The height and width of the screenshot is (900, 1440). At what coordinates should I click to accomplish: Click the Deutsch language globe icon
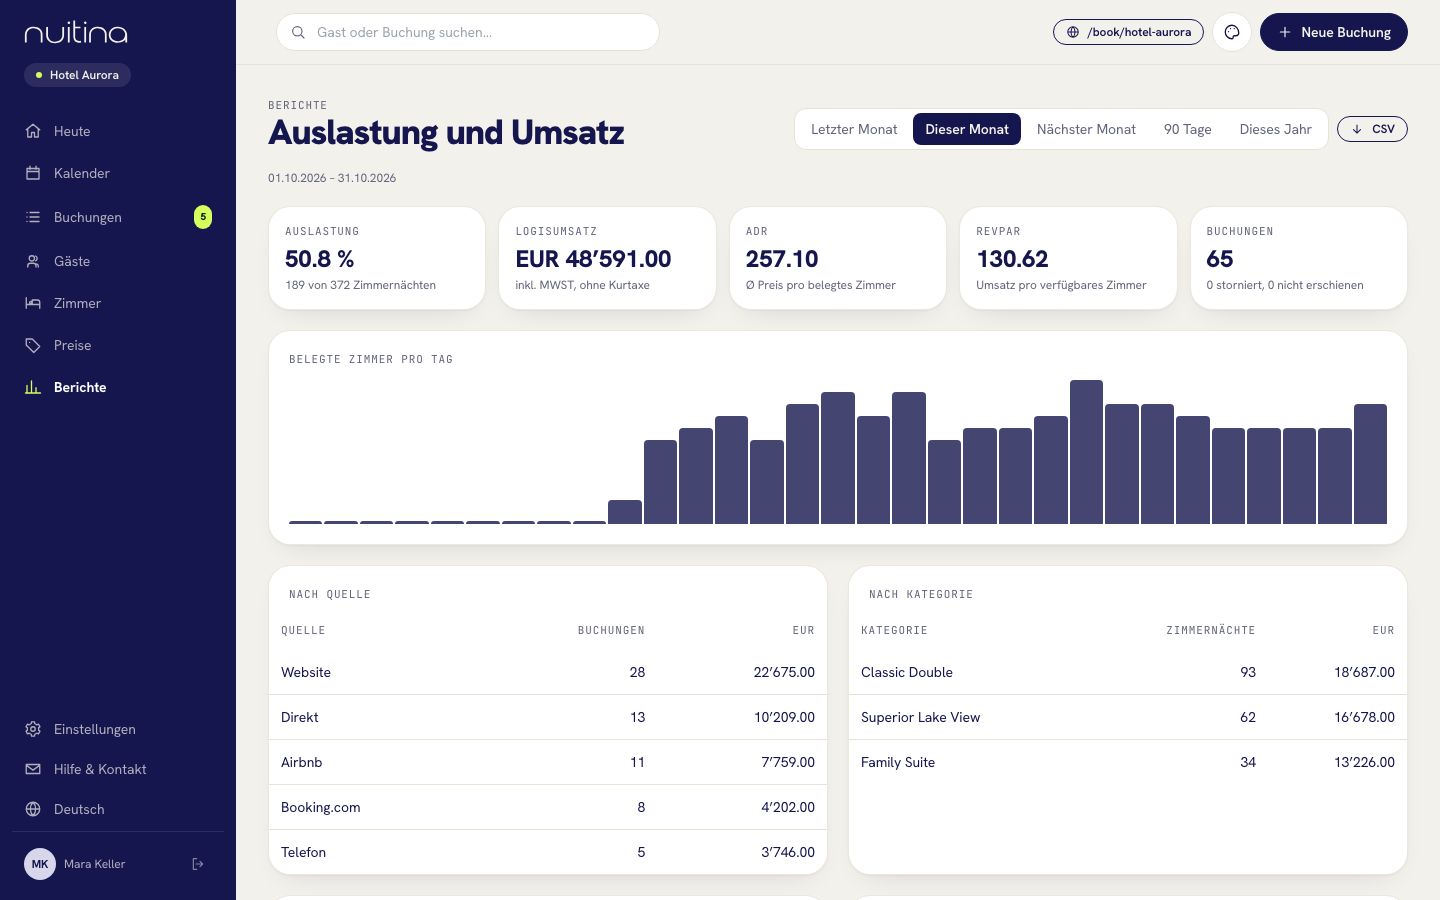tap(33, 809)
